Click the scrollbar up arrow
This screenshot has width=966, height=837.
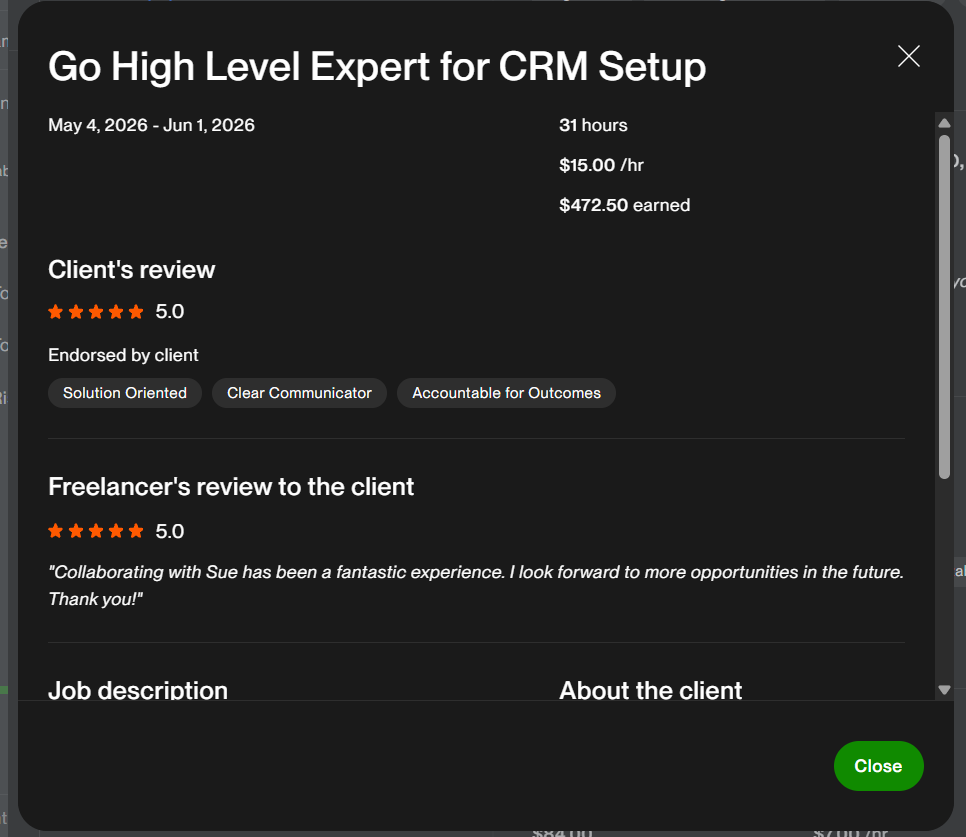click(x=944, y=123)
